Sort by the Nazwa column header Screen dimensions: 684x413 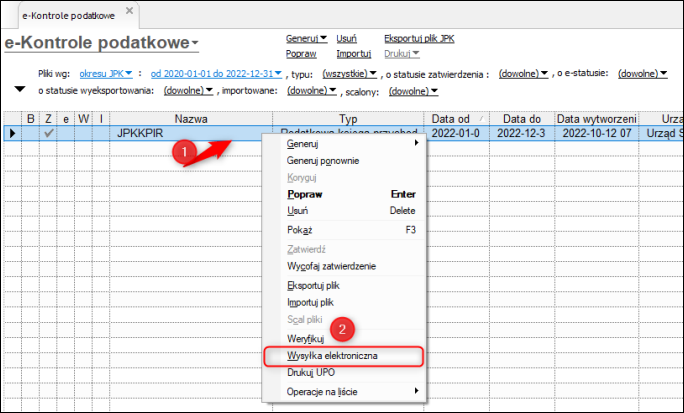click(x=191, y=119)
